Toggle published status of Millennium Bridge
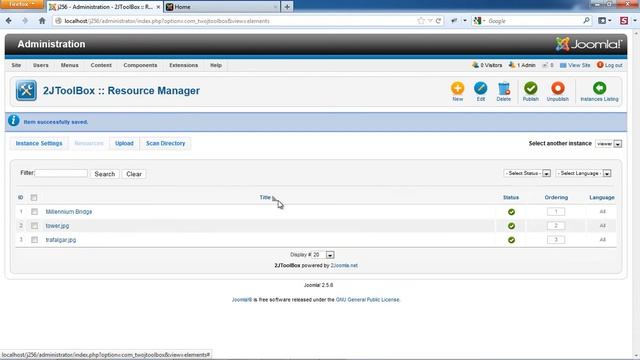Screen dimensions: 640x360 pos(511,212)
